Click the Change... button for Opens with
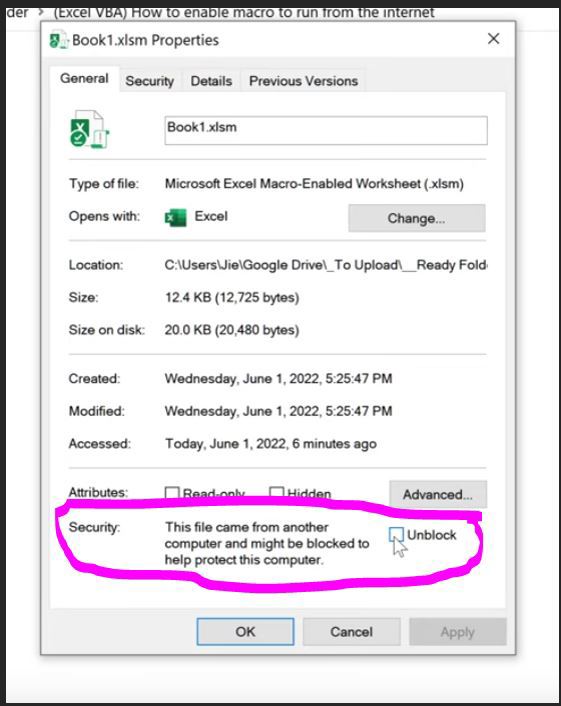Screen dimensions: 561x706 (x=416, y=218)
